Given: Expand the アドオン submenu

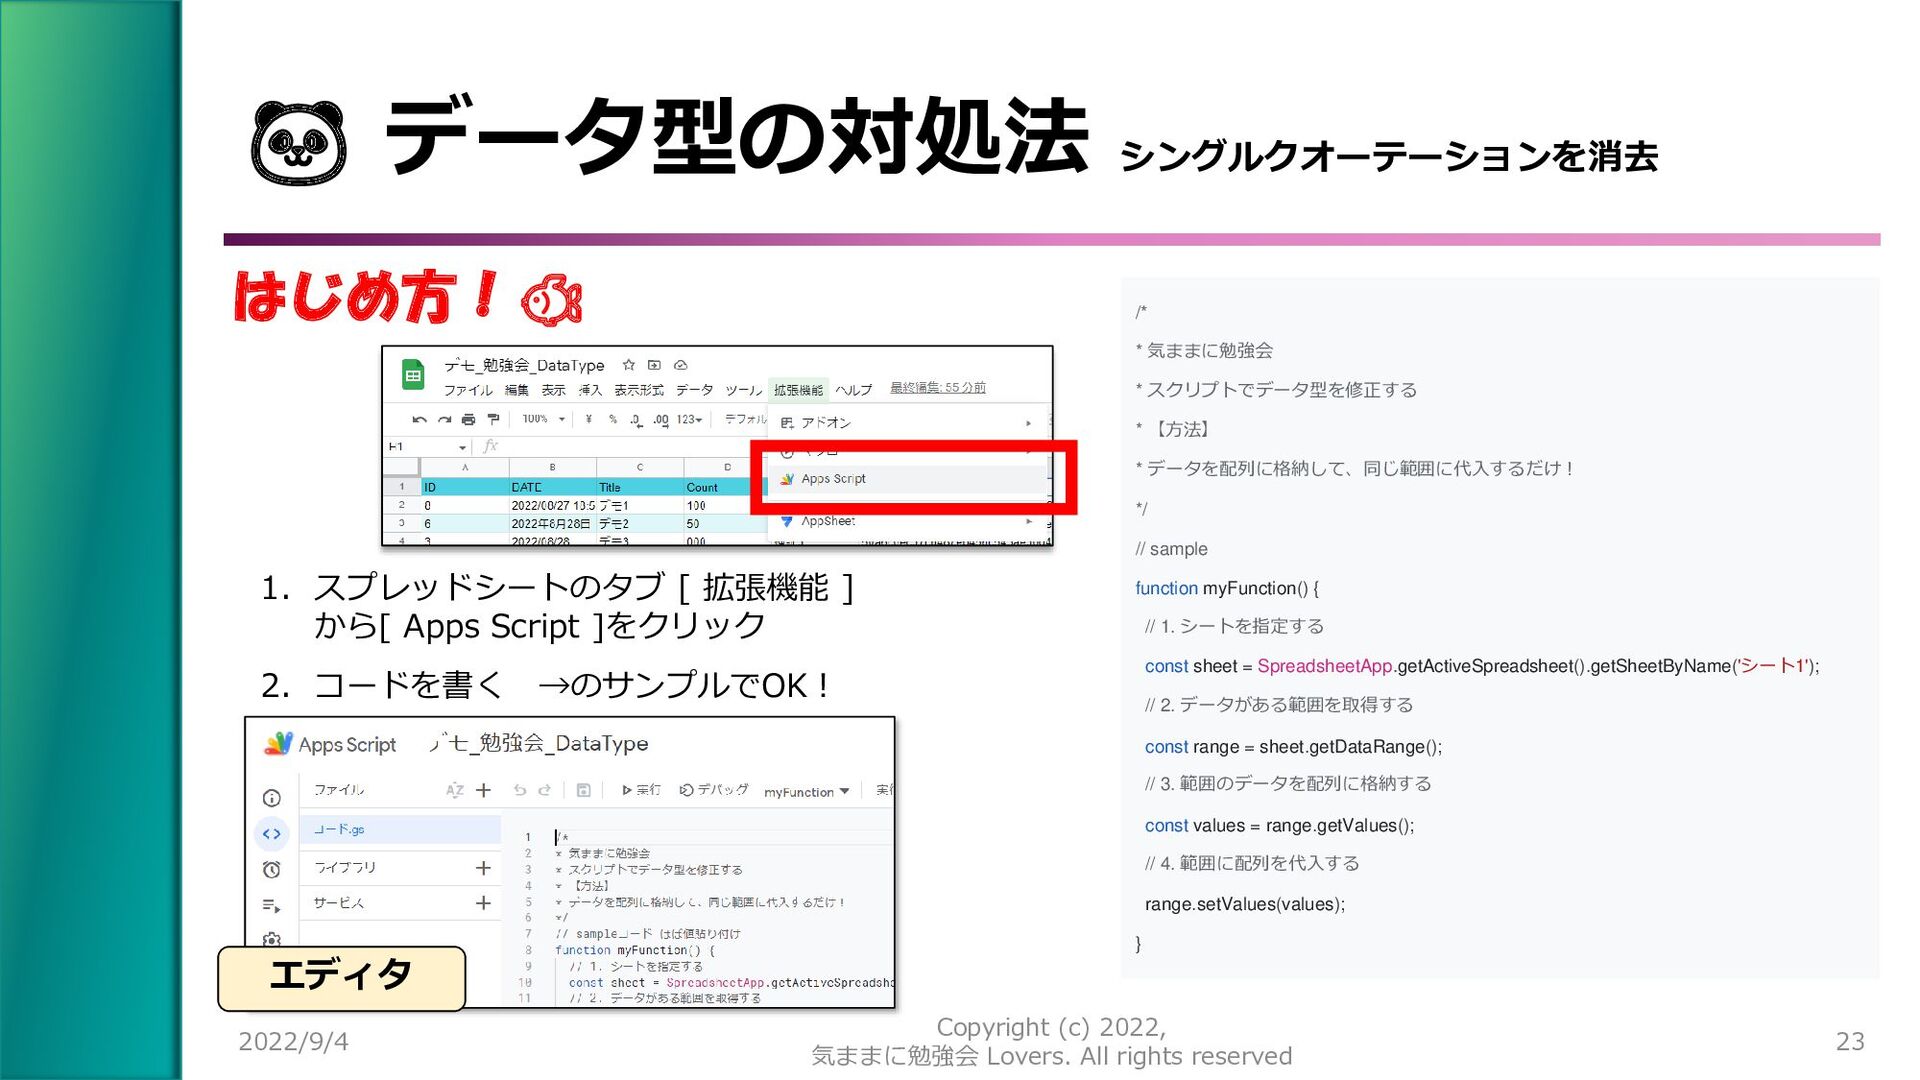Looking at the screenshot, I should click(907, 423).
